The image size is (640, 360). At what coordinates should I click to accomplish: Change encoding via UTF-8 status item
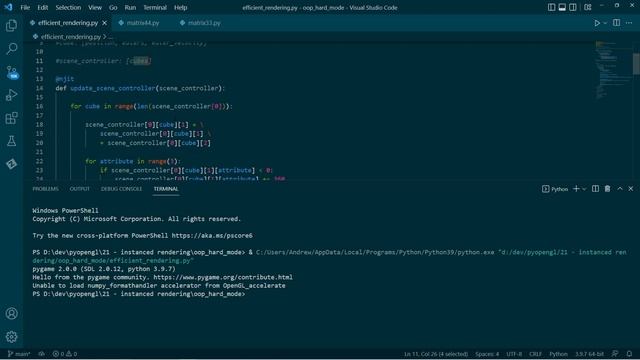pos(514,354)
